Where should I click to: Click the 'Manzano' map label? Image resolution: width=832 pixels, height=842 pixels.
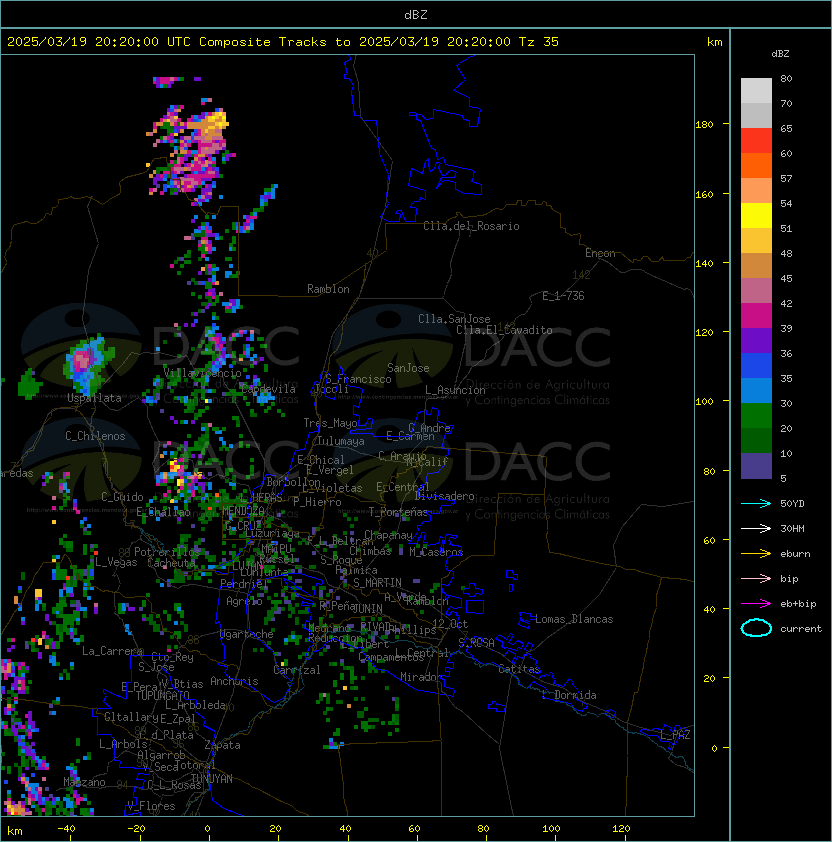84,782
